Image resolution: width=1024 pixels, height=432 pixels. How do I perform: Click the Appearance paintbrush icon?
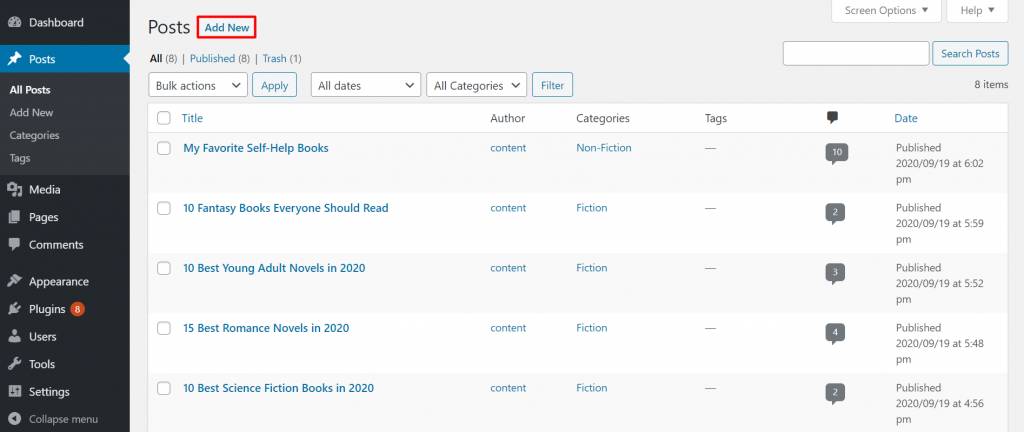(15, 282)
